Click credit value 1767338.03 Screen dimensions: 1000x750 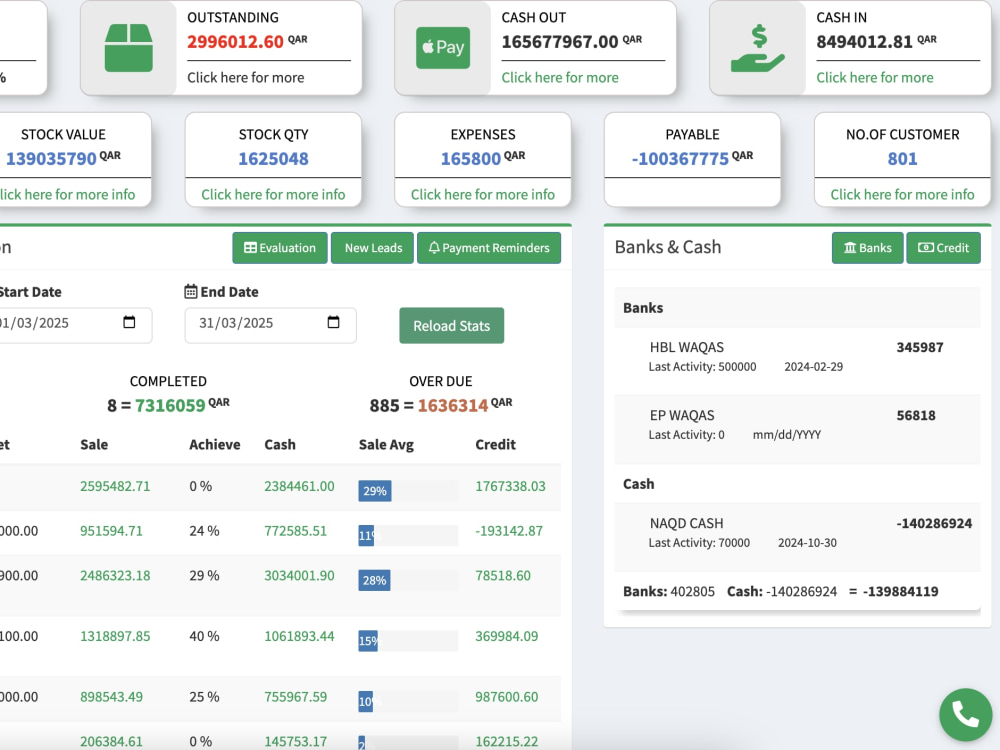(x=510, y=487)
